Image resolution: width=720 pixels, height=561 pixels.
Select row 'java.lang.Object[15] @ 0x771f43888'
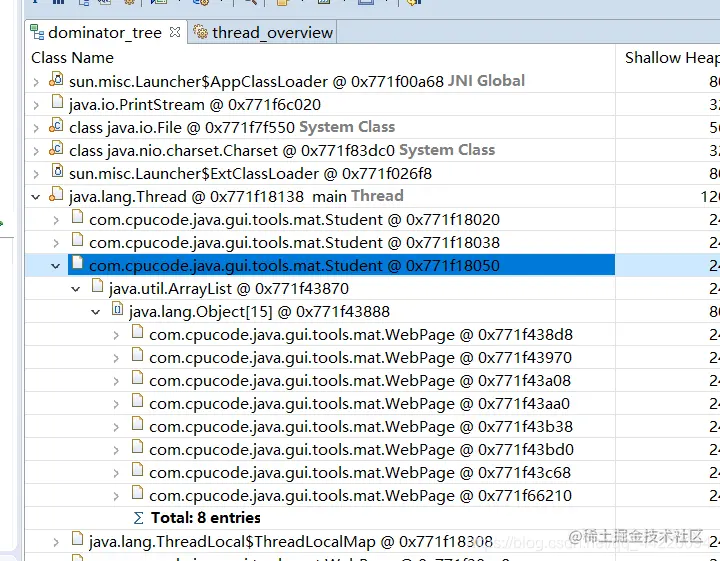click(372, 312)
